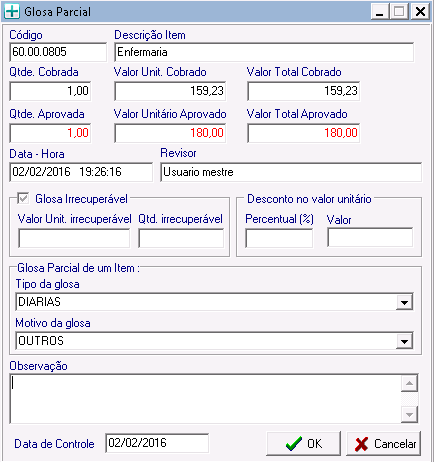Screen dimensions: 434x462
Task: Click the Data - Hora field
Action: click(81, 172)
